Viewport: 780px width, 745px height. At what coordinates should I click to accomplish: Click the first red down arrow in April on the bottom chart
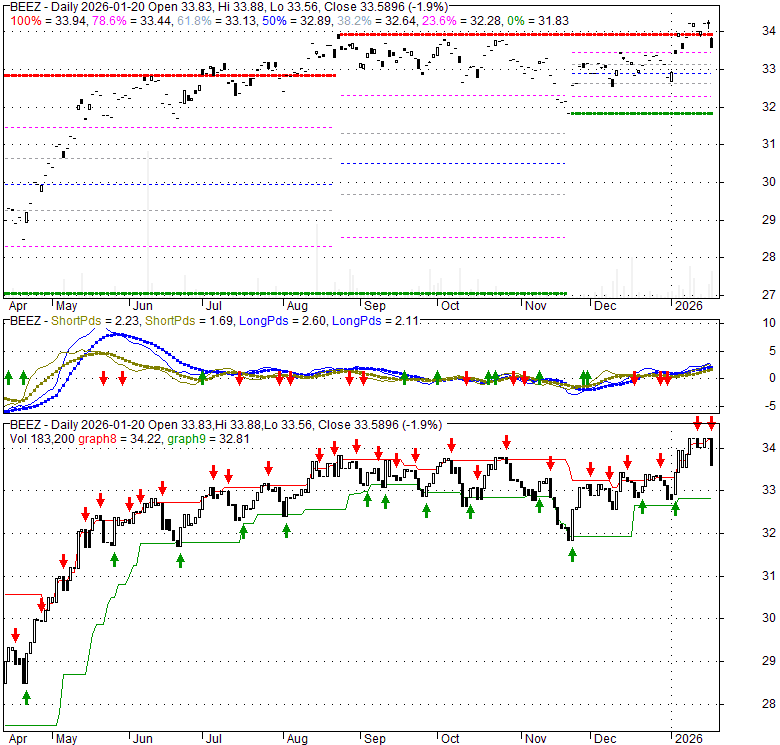[16, 634]
